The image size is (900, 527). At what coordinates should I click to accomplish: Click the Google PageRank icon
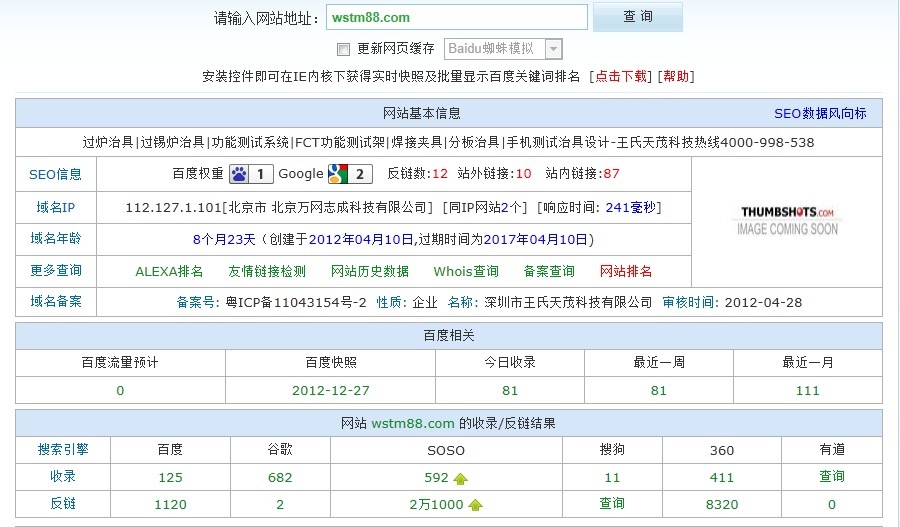[350, 174]
